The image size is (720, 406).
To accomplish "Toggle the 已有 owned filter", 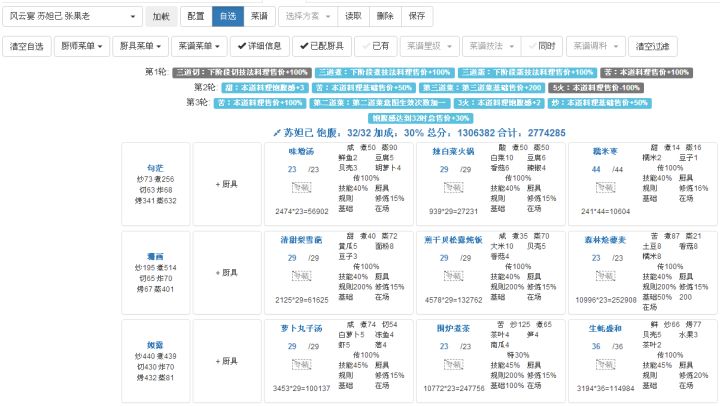I will 376,46.
